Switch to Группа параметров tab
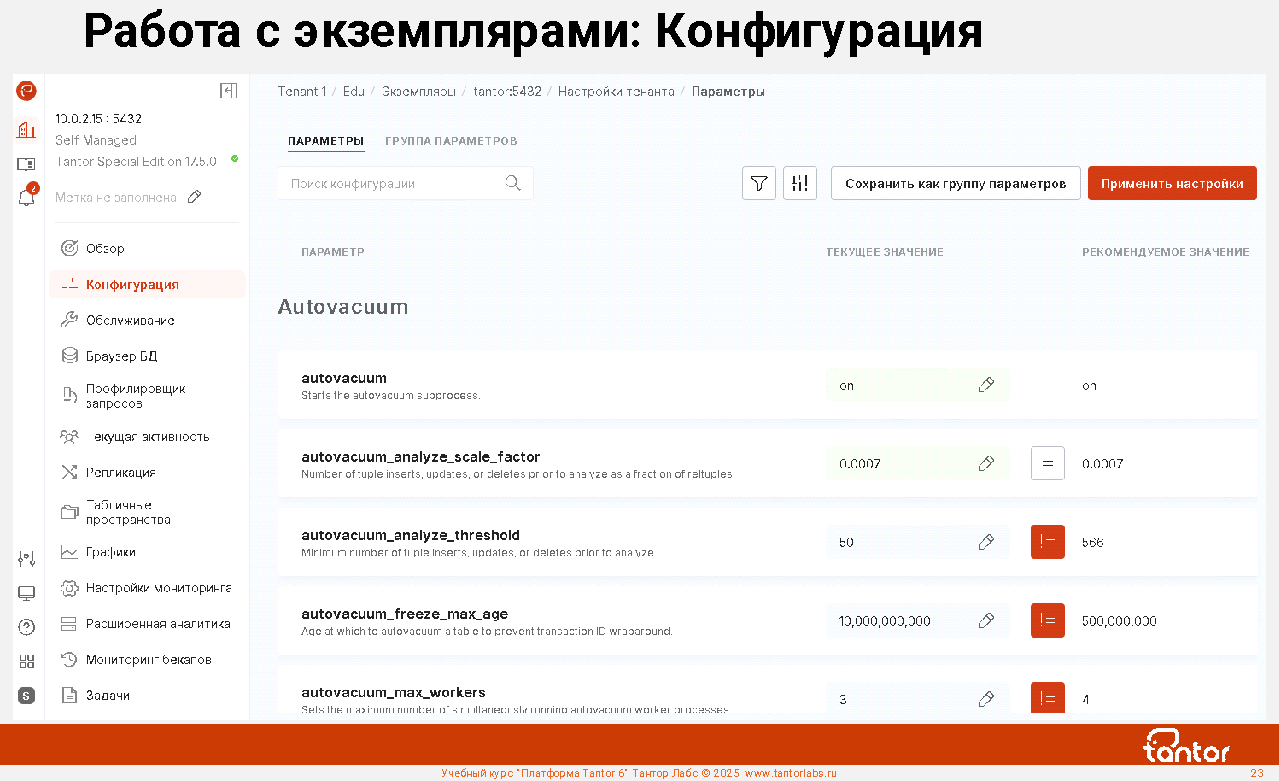This screenshot has width=1279, height=781. tap(451, 141)
